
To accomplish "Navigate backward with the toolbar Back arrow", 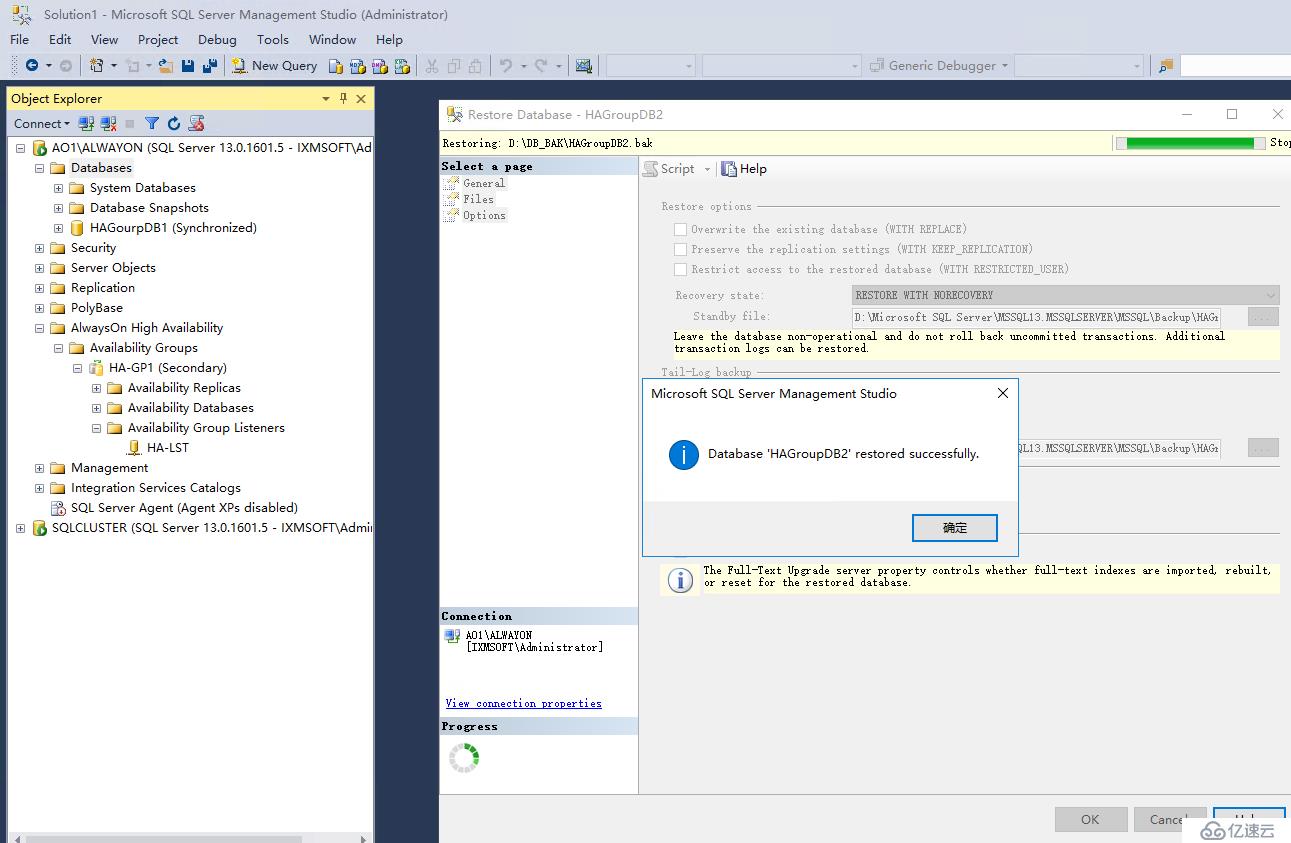I will (x=32, y=66).
